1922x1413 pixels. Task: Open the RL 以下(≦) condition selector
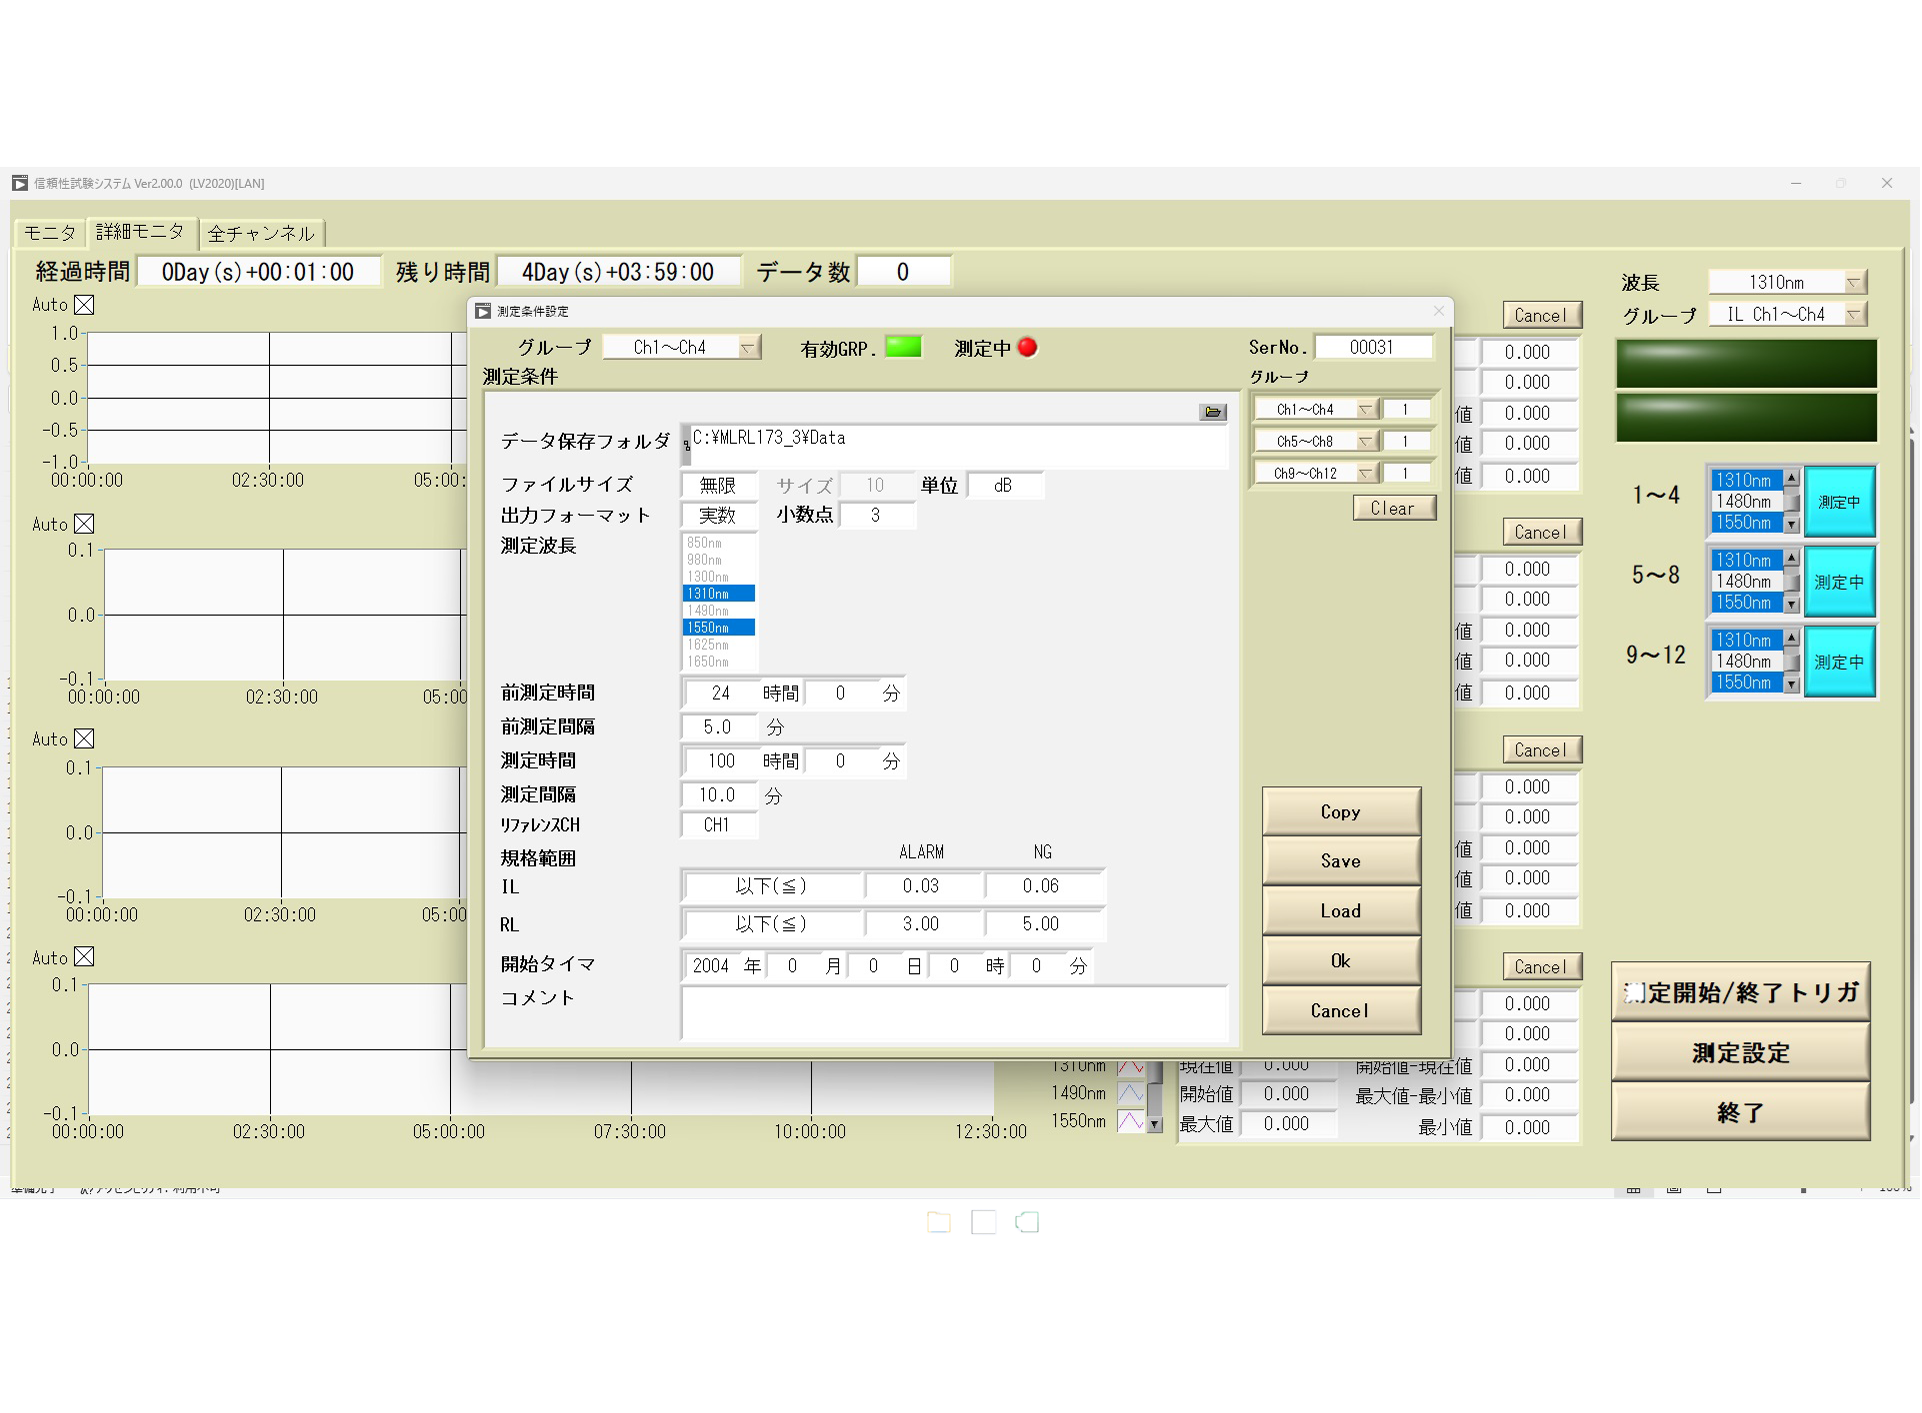771,924
